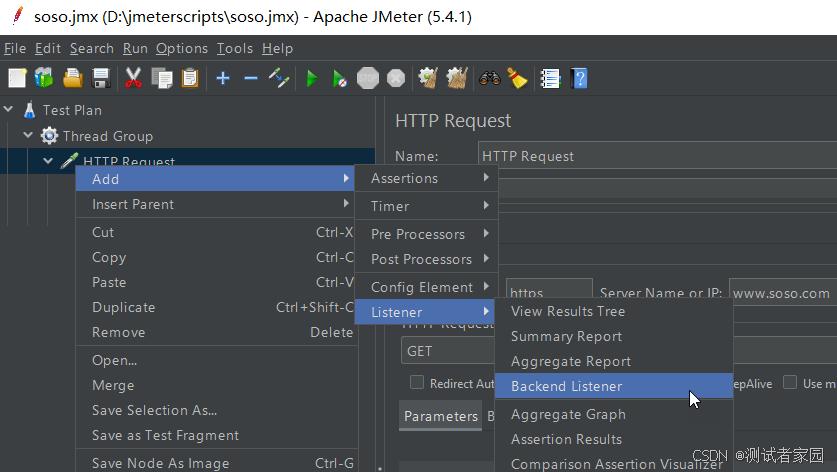837x472 pixels.
Task: Open the Templates toolbar icon
Action: (x=44, y=78)
